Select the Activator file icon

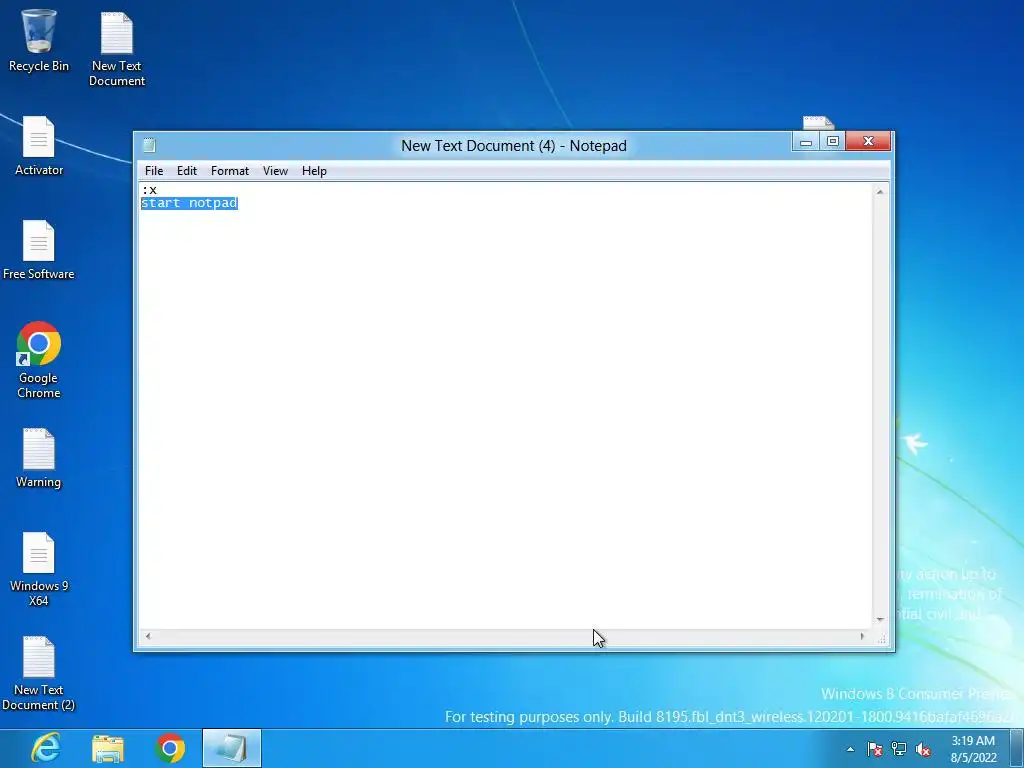(39, 146)
